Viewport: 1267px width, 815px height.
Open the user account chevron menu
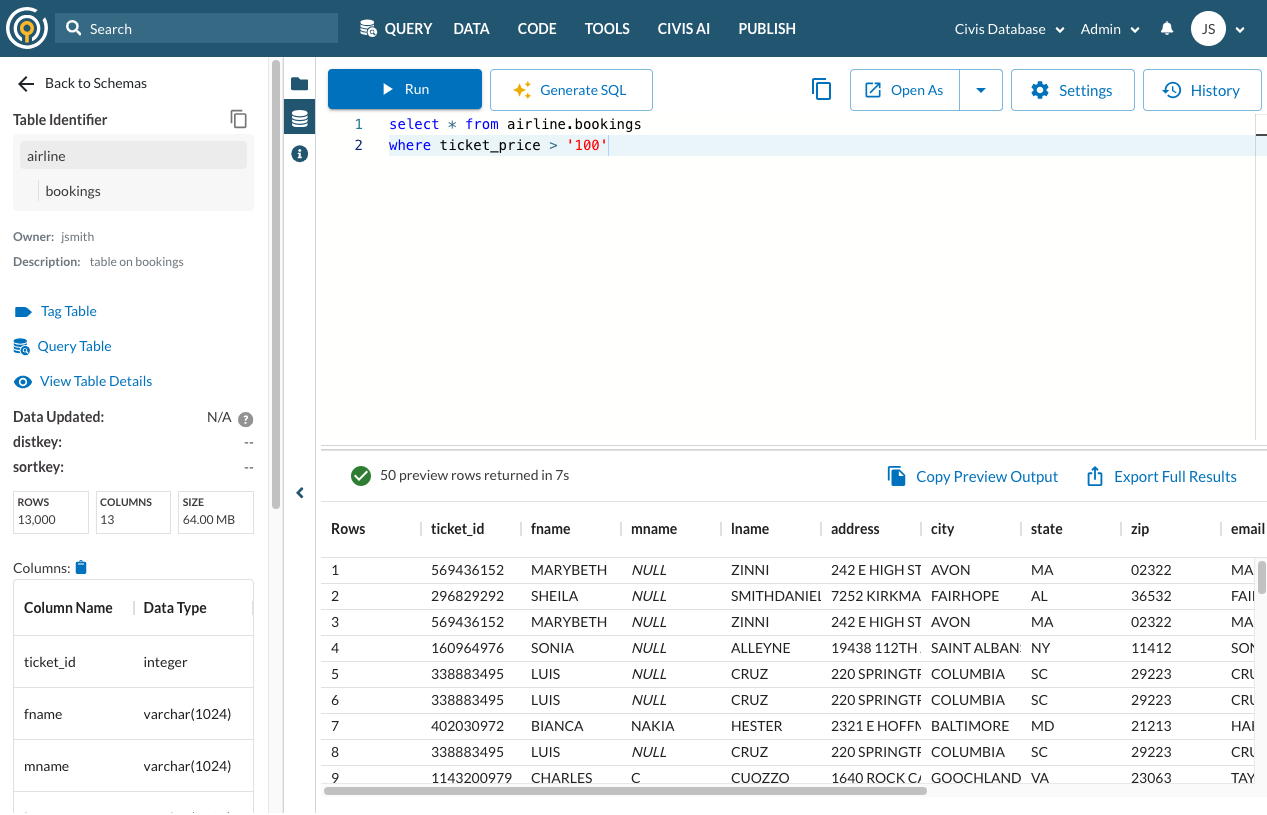pyautogui.click(x=1241, y=30)
